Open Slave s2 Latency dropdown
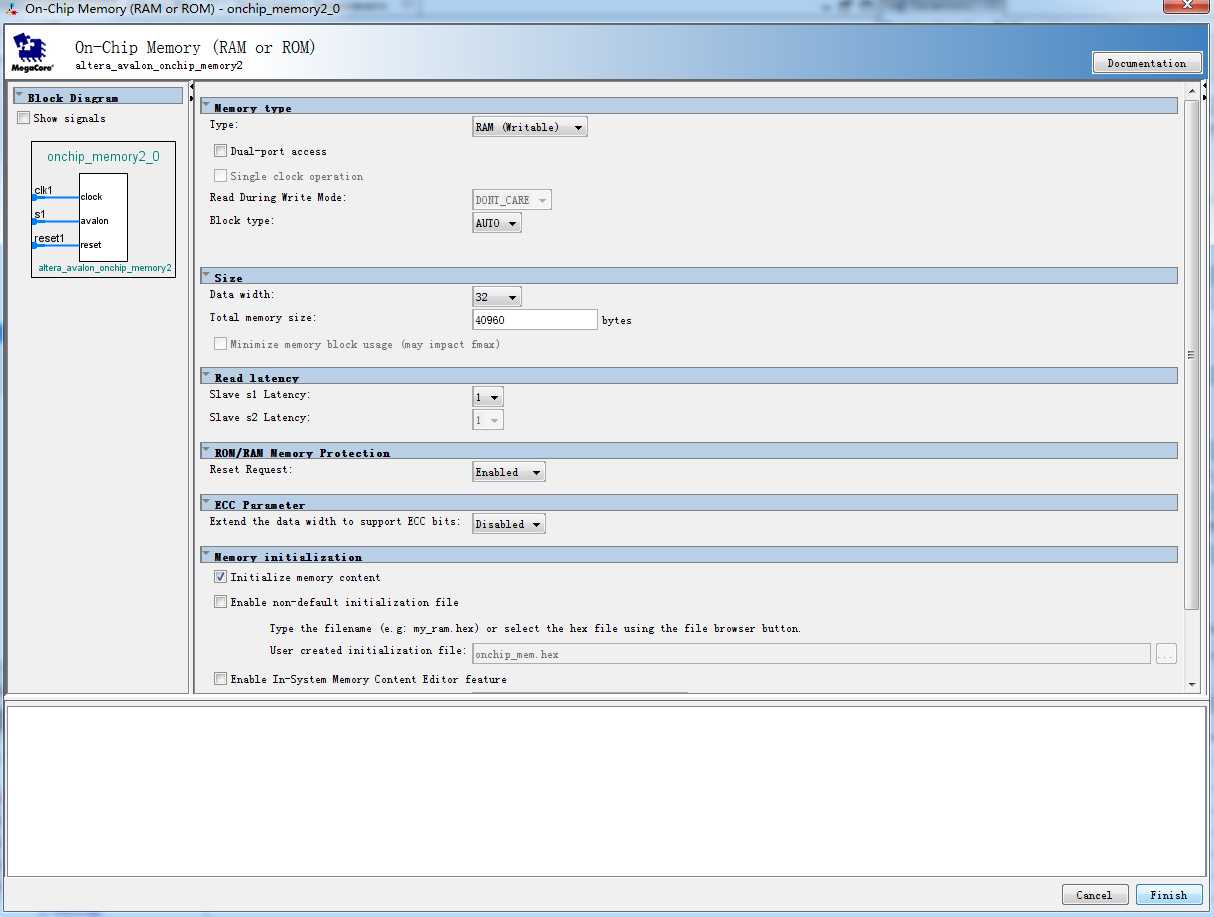Image resolution: width=1214 pixels, height=917 pixels. 488,420
